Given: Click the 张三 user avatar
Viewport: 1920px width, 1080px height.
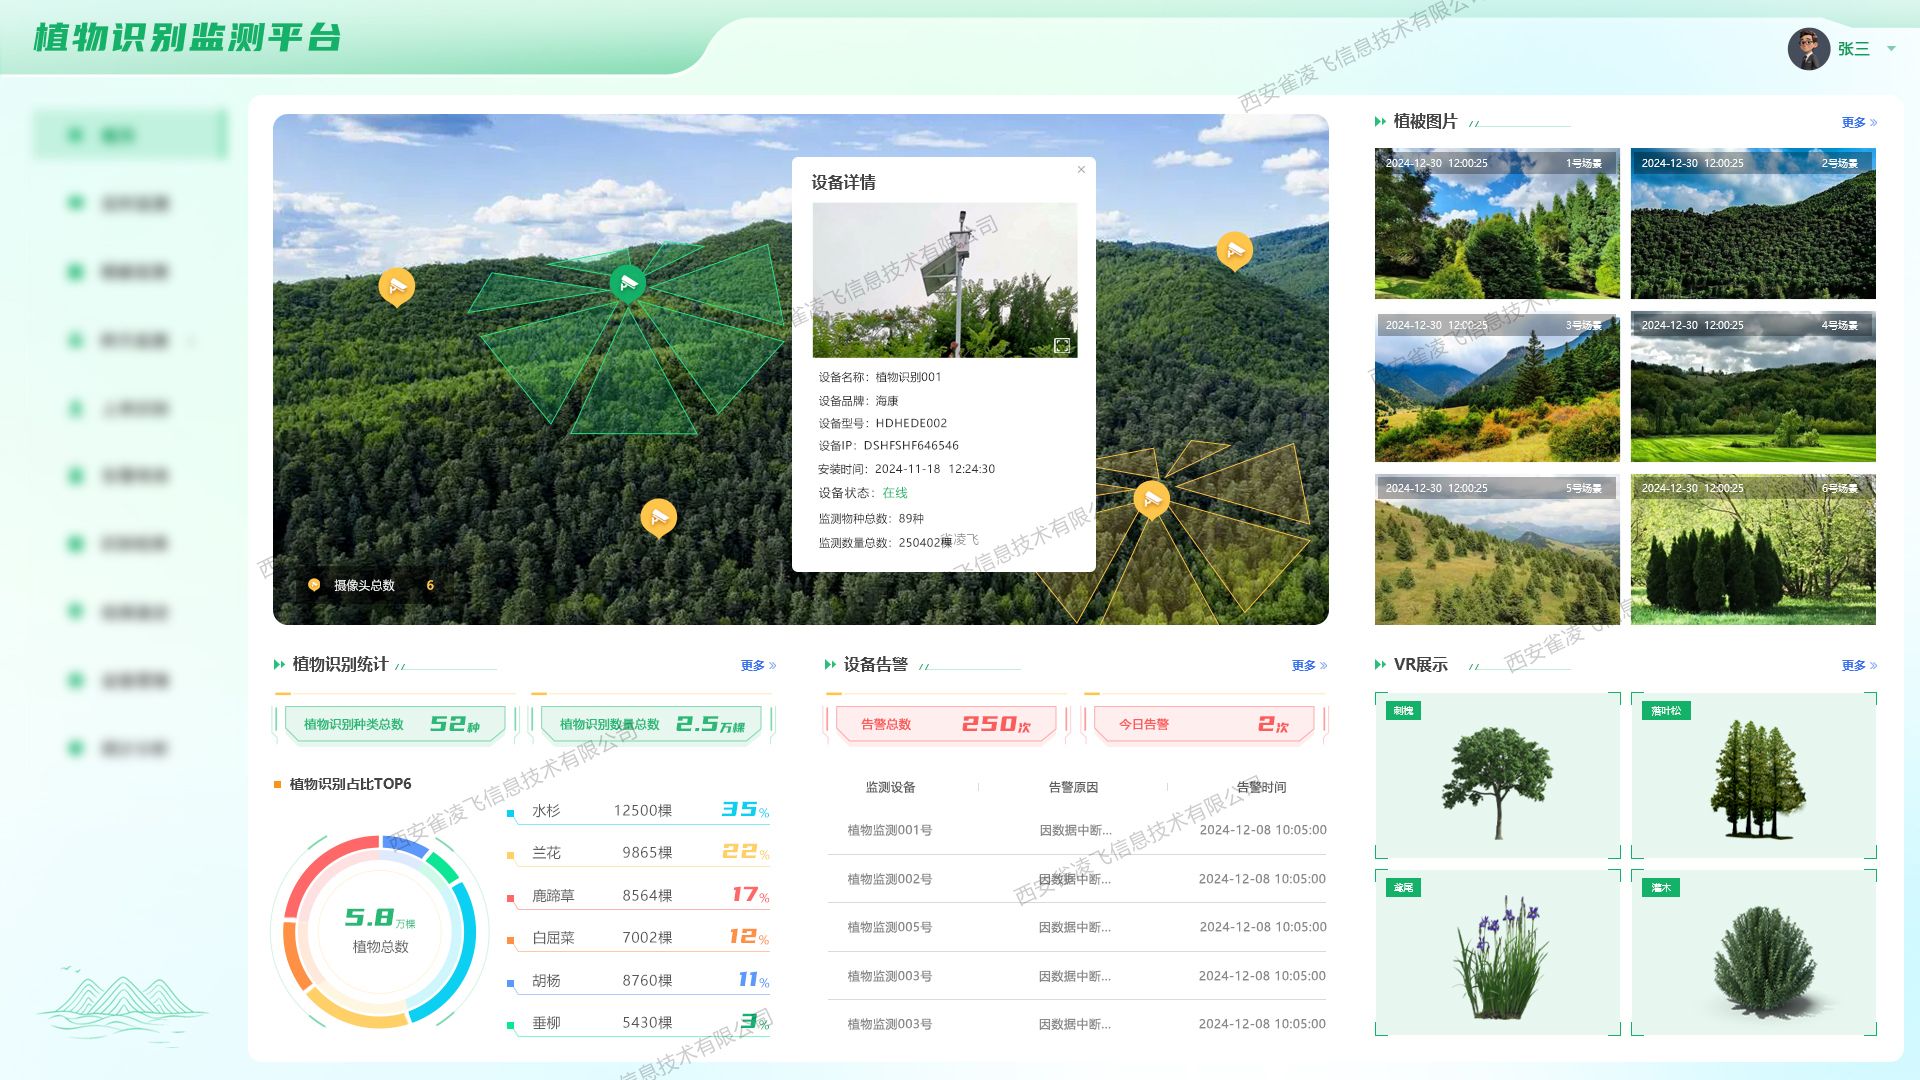Looking at the screenshot, I should pos(1808,49).
